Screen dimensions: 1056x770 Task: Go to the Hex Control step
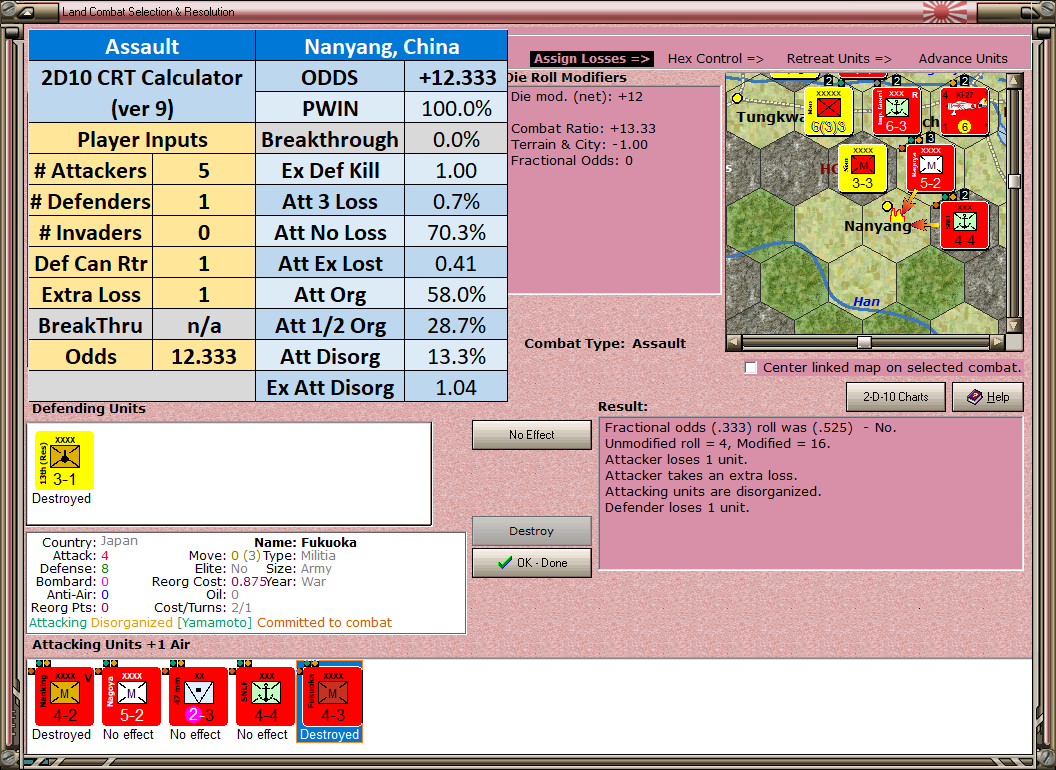715,59
